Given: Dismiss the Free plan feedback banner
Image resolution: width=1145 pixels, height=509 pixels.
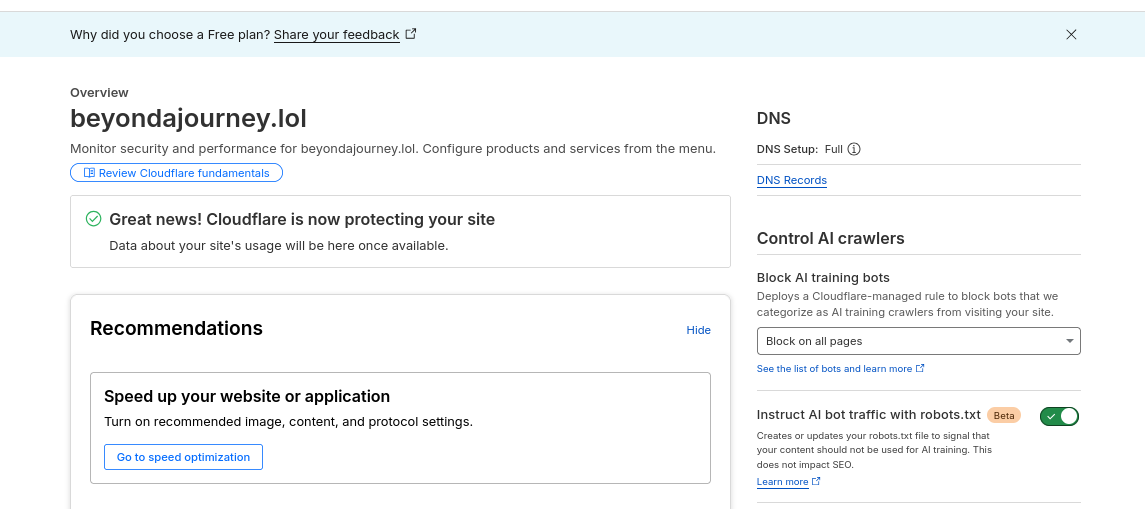Looking at the screenshot, I should [1071, 34].
